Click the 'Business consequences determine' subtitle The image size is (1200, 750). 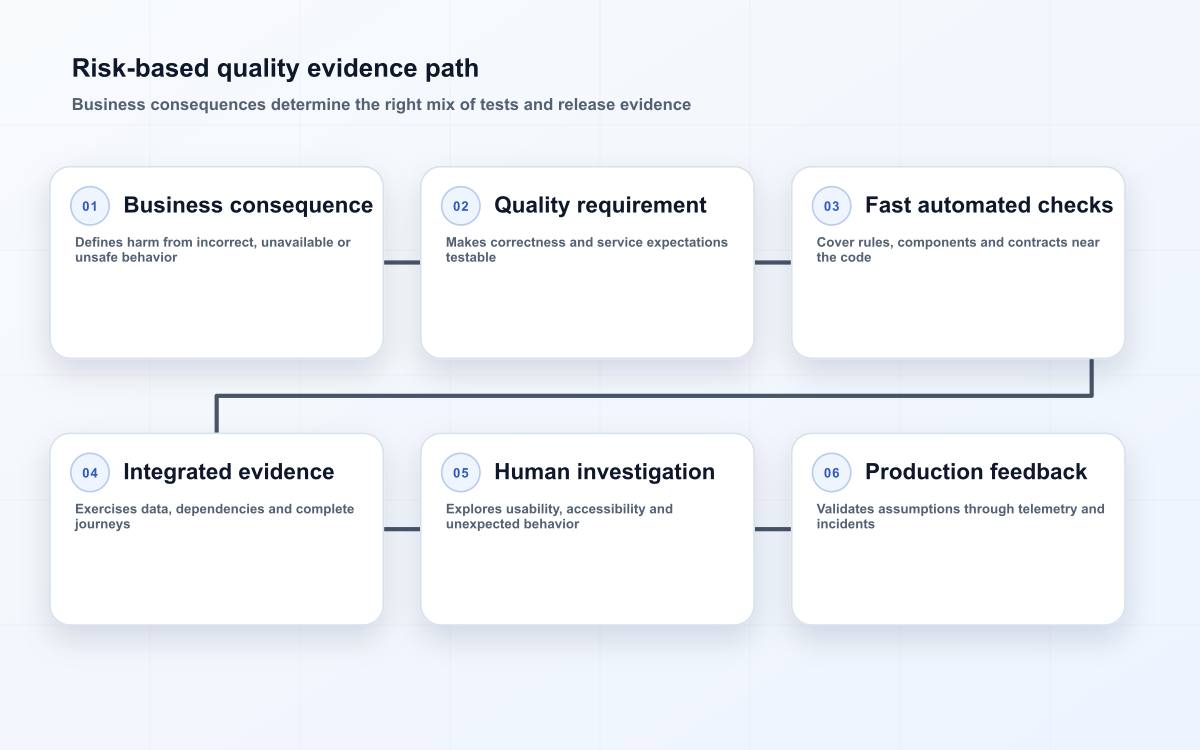[381, 104]
